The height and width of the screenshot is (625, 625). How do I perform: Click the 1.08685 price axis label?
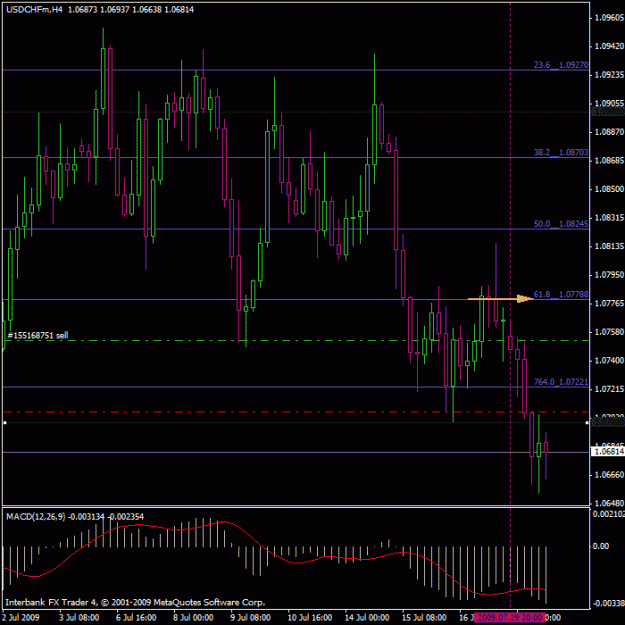(609, 160)
